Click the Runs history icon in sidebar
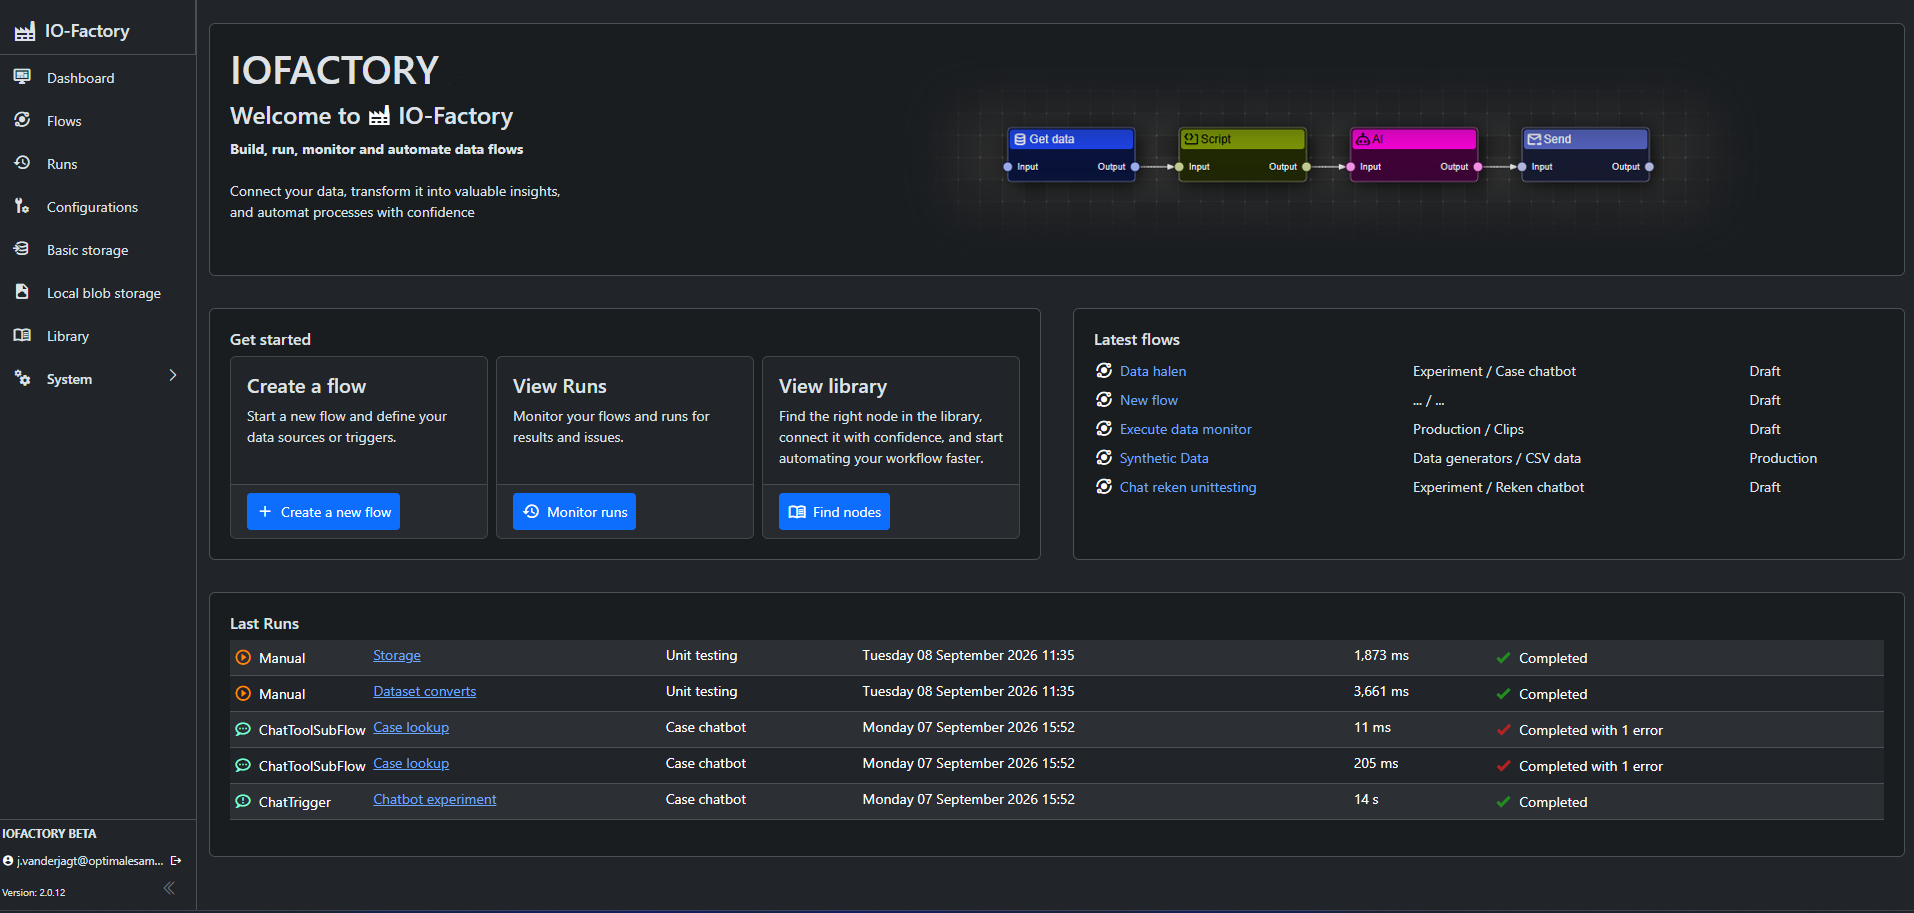Viewport: 1914px width, 913px height. (22, 163)
